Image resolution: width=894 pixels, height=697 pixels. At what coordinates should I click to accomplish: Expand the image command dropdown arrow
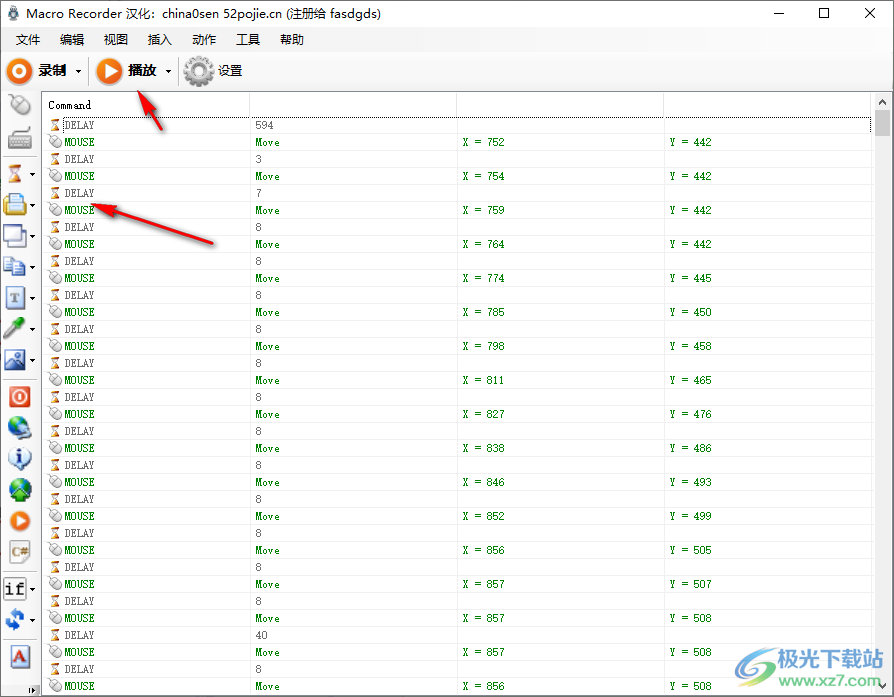point(32,360)
